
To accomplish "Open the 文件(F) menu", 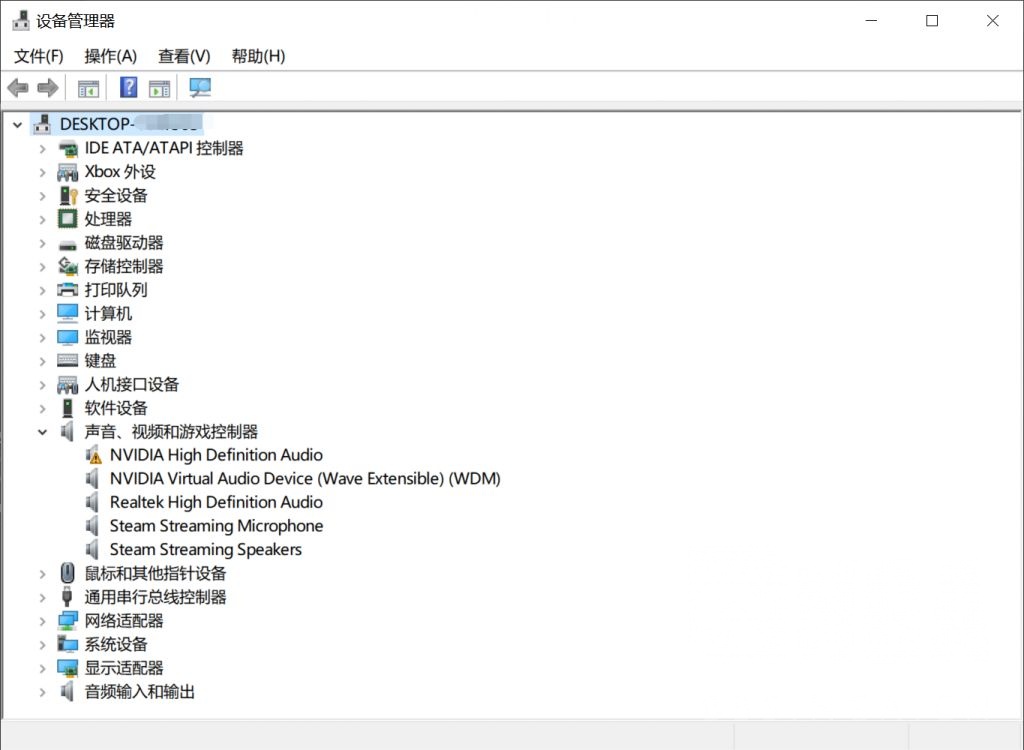I will [38, 56].
